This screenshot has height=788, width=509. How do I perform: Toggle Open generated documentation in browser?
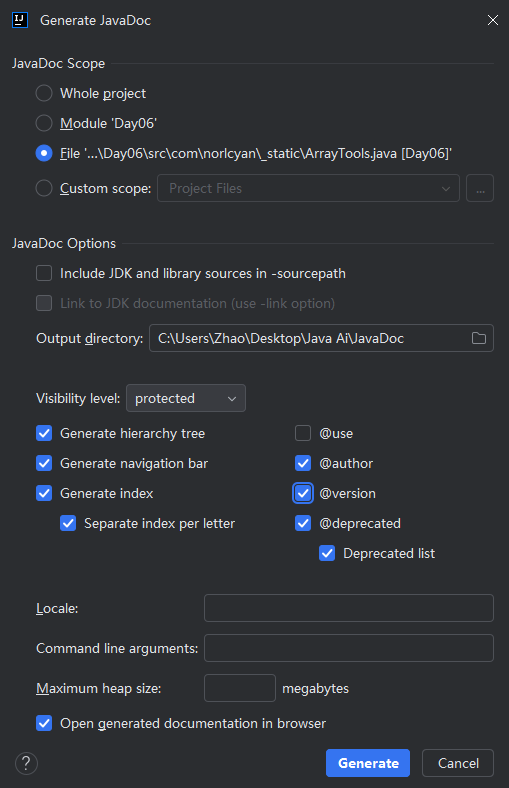[44, 723]
